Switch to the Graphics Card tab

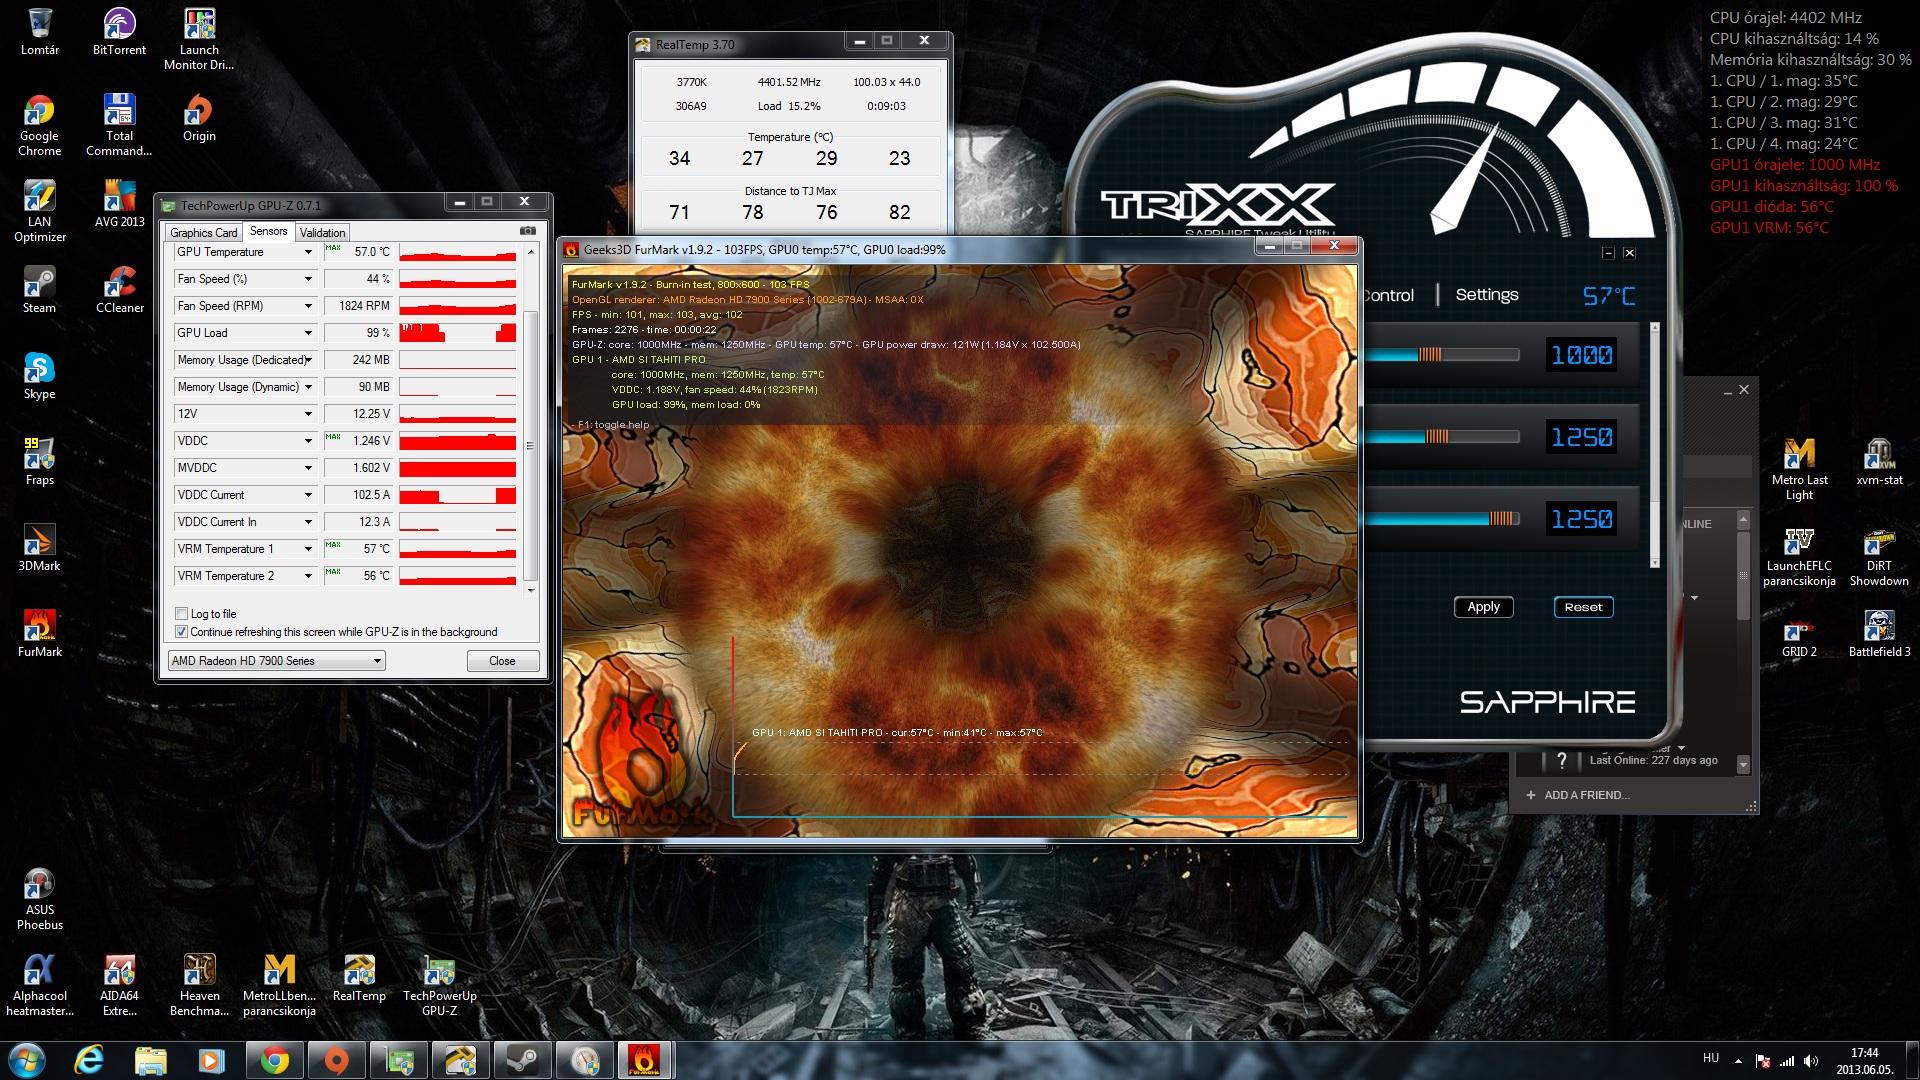204,233
